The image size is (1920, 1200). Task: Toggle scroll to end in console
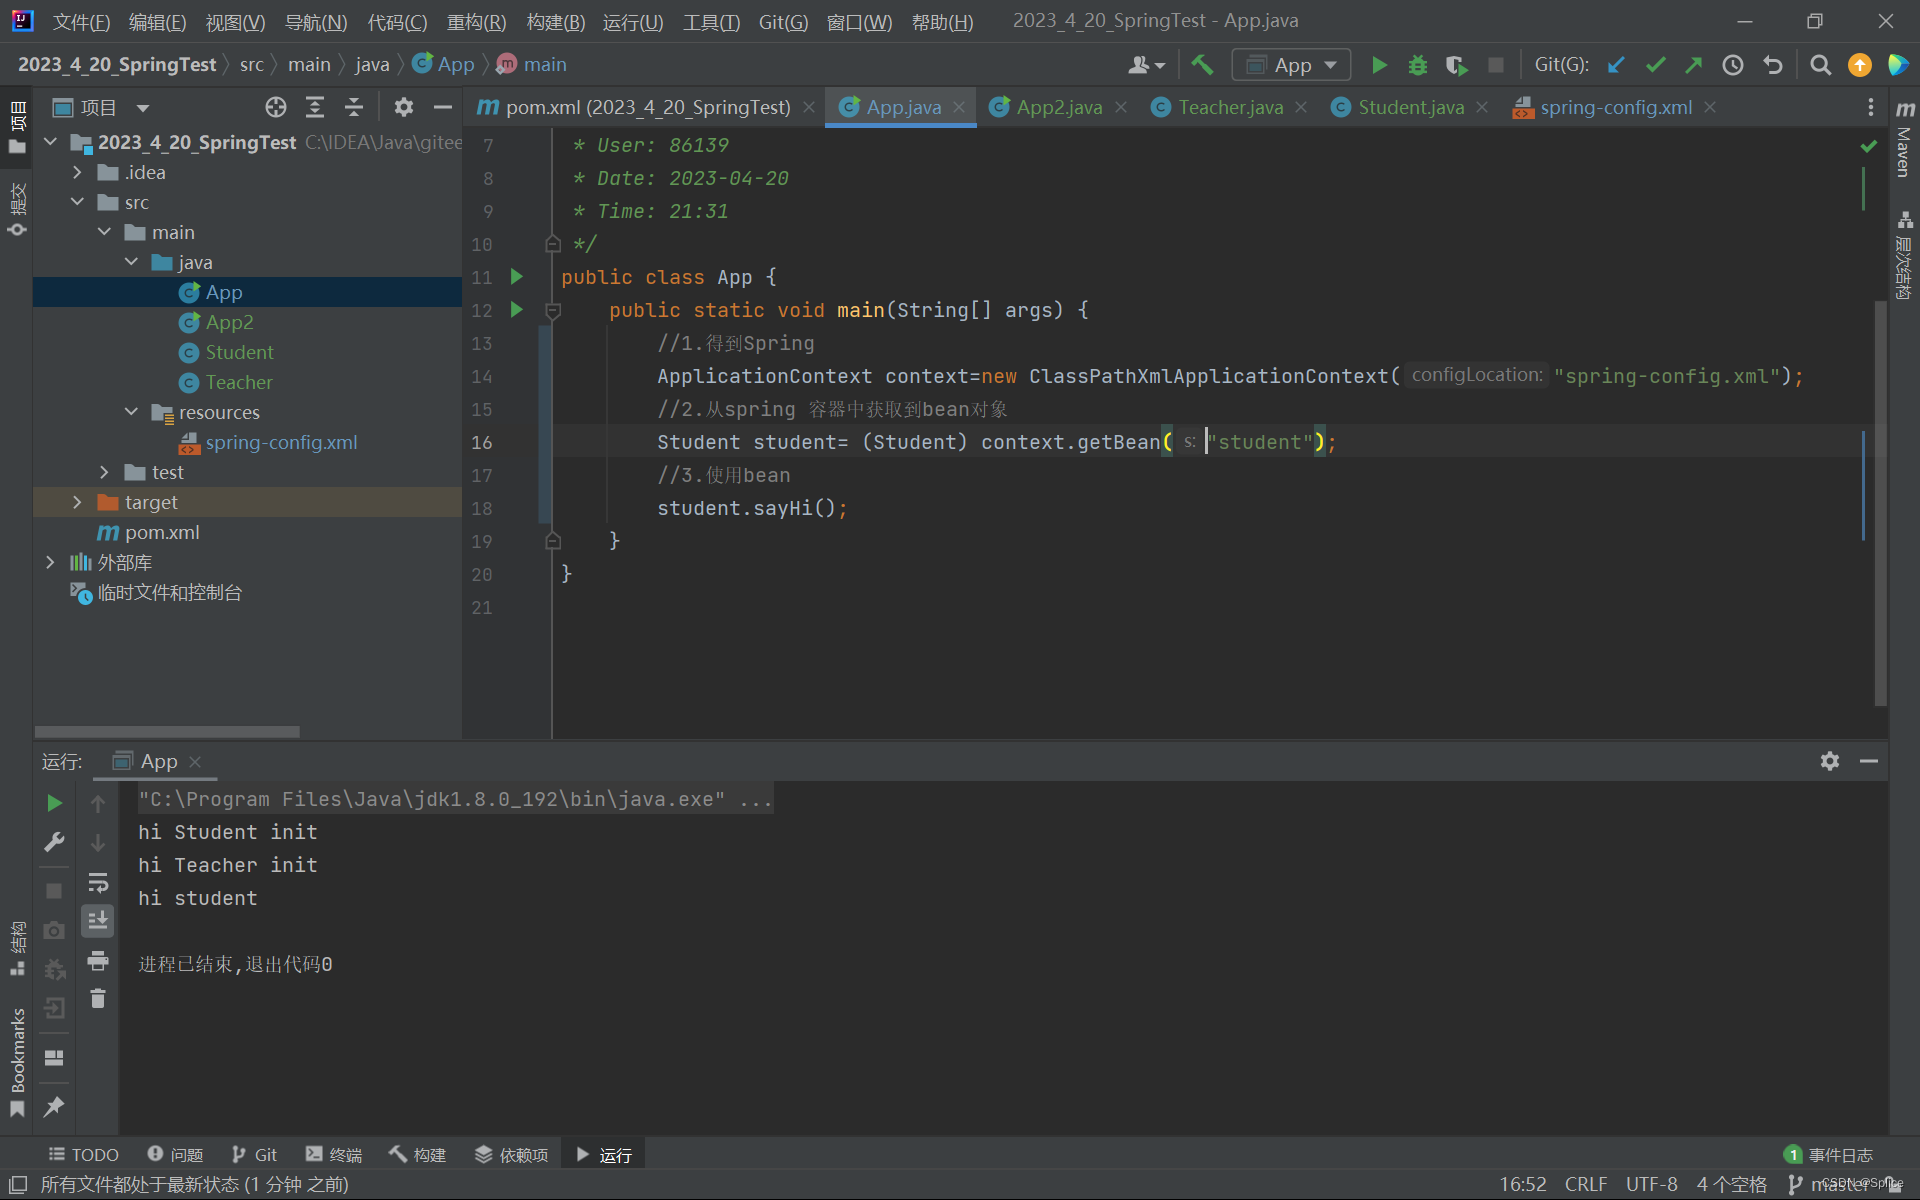pyautogui.click(x=98, y=920)
